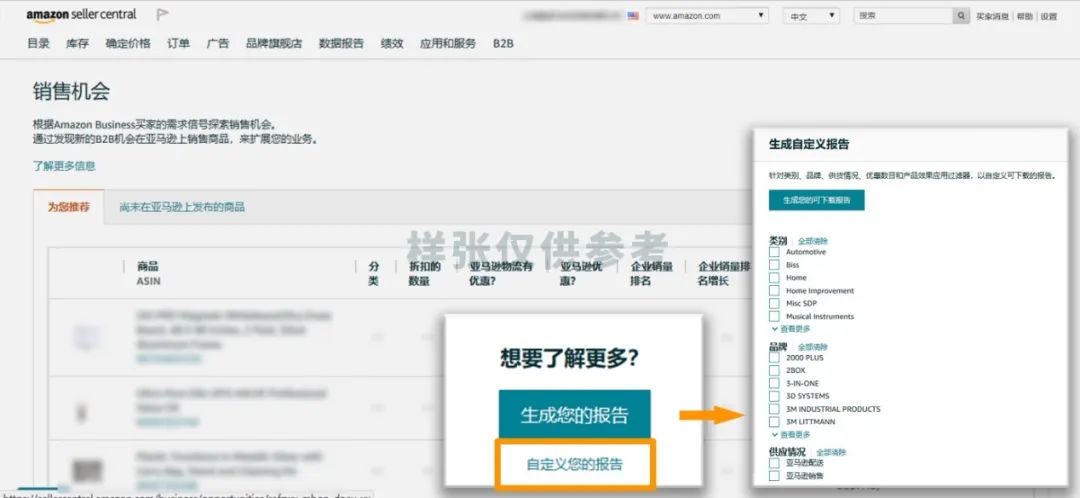Open the 中文 language dropdown
Screen dimensions: 1080x498
(811, 16)
